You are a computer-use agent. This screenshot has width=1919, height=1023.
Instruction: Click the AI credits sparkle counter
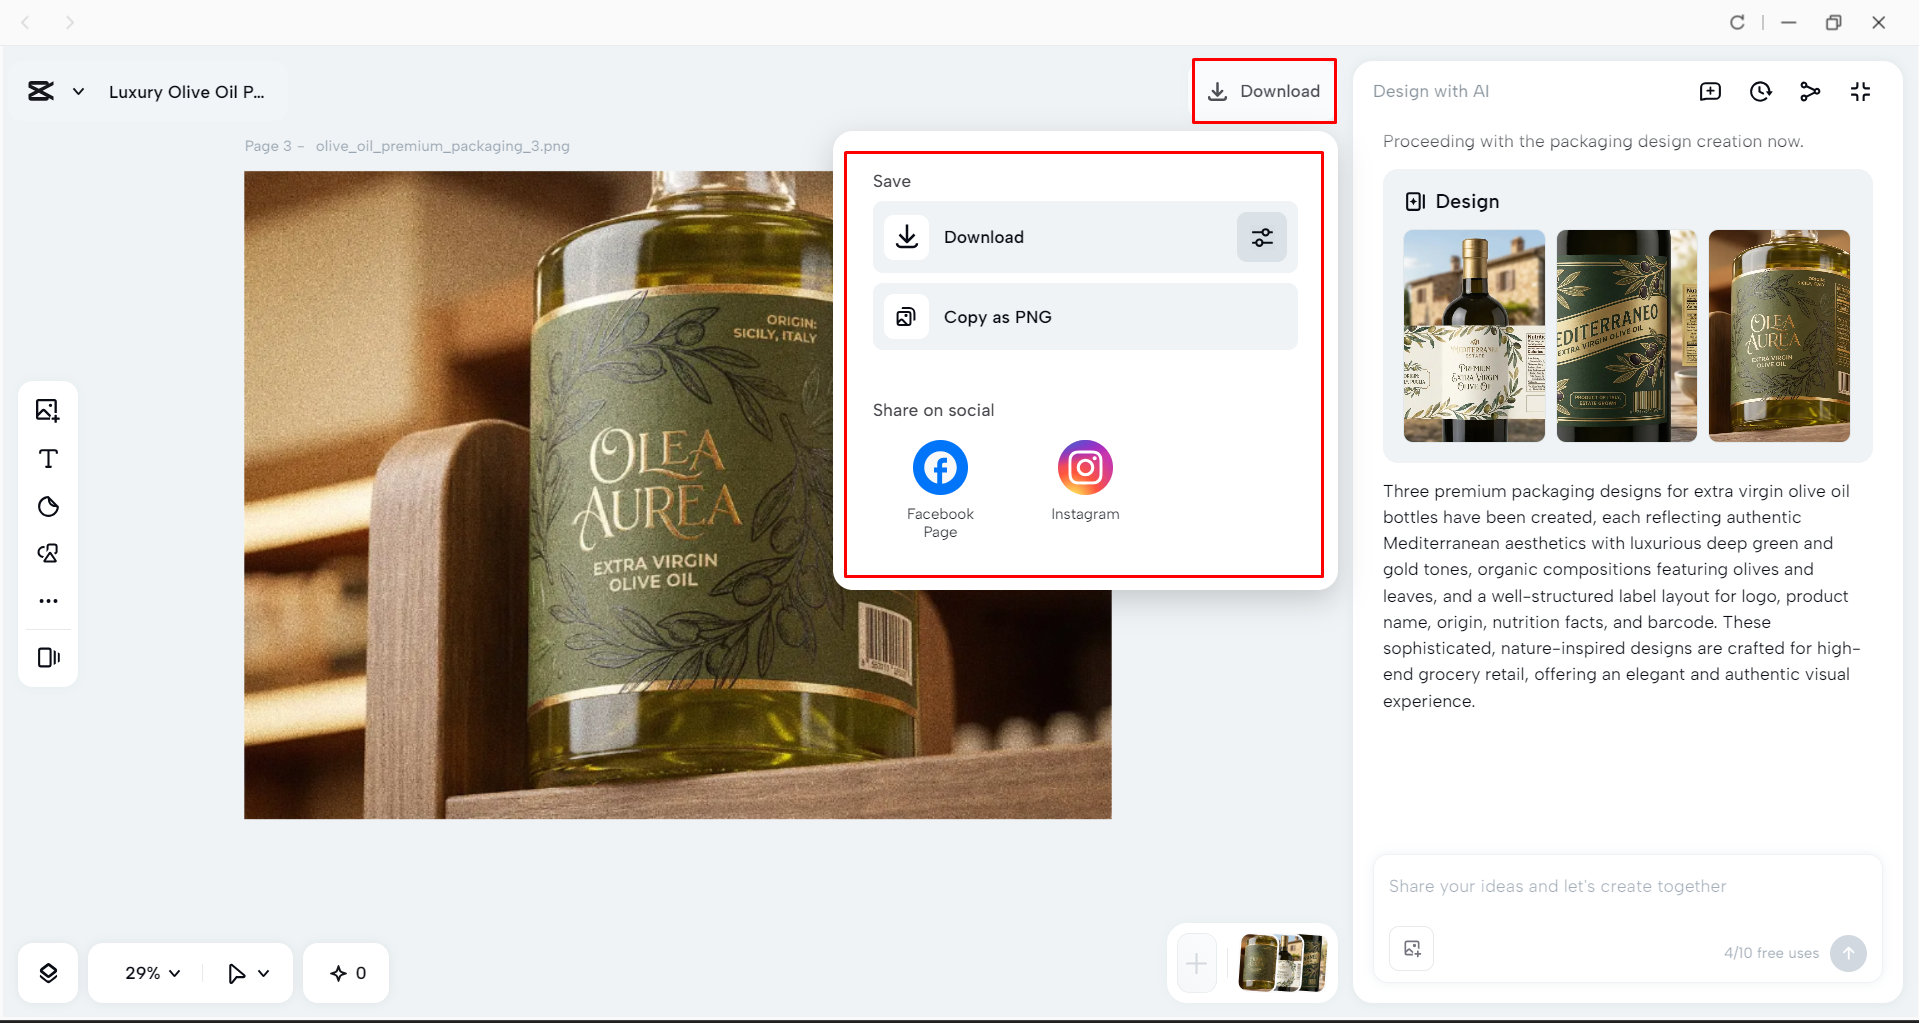pos(347,973)
